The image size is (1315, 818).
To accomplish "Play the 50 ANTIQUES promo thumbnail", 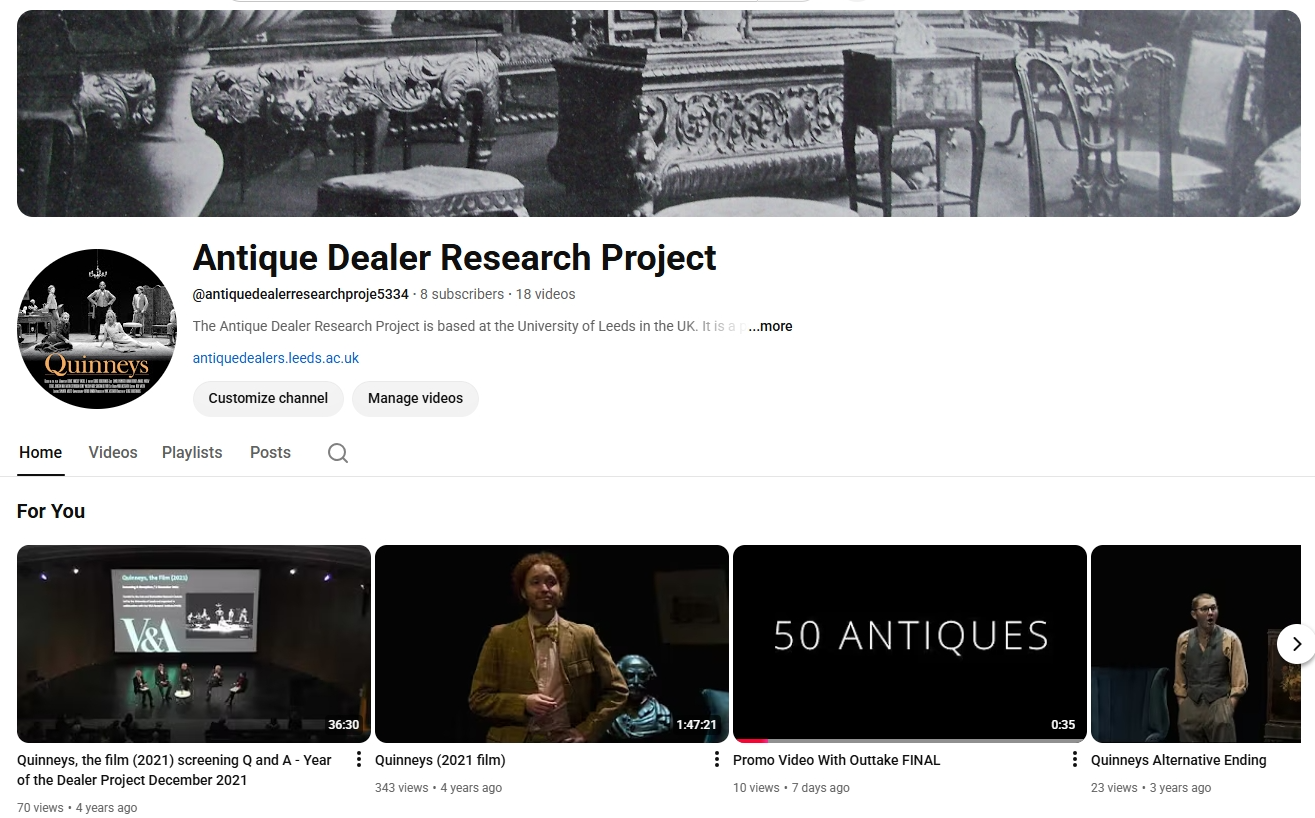I will [x=910, y=644].
